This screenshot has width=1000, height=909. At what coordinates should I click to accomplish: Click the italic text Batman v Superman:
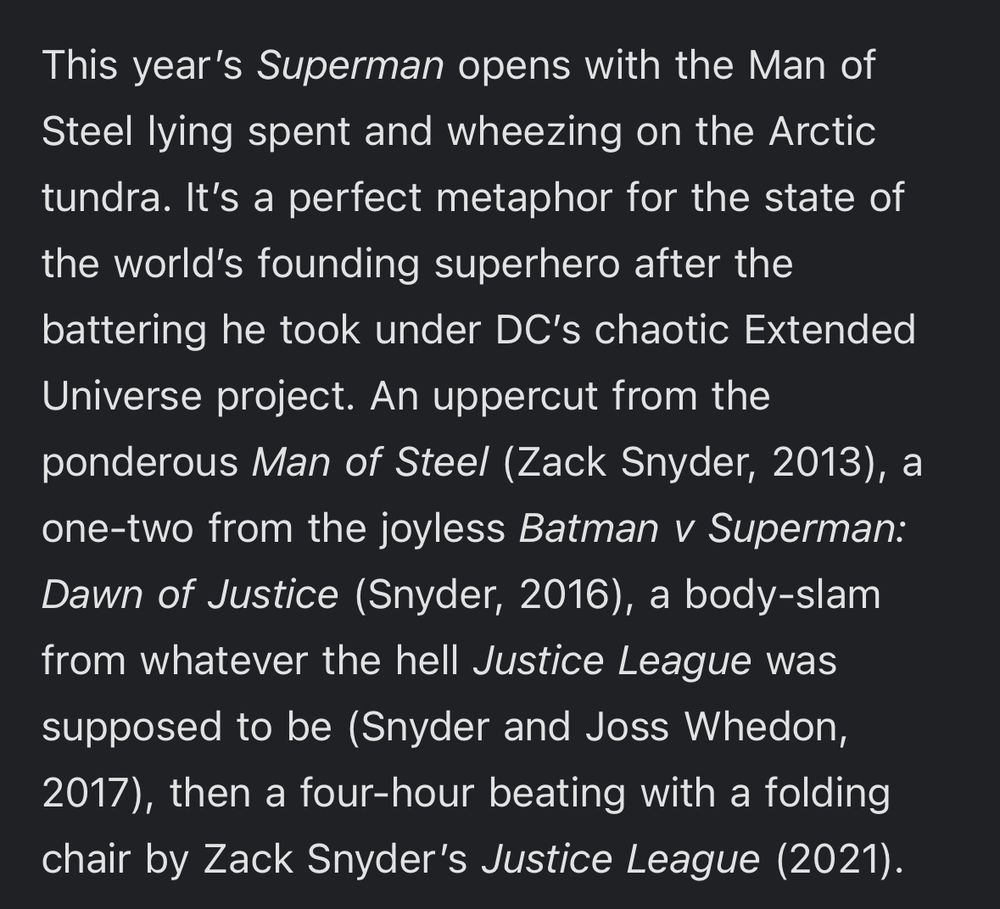click(x=712, y=528)
